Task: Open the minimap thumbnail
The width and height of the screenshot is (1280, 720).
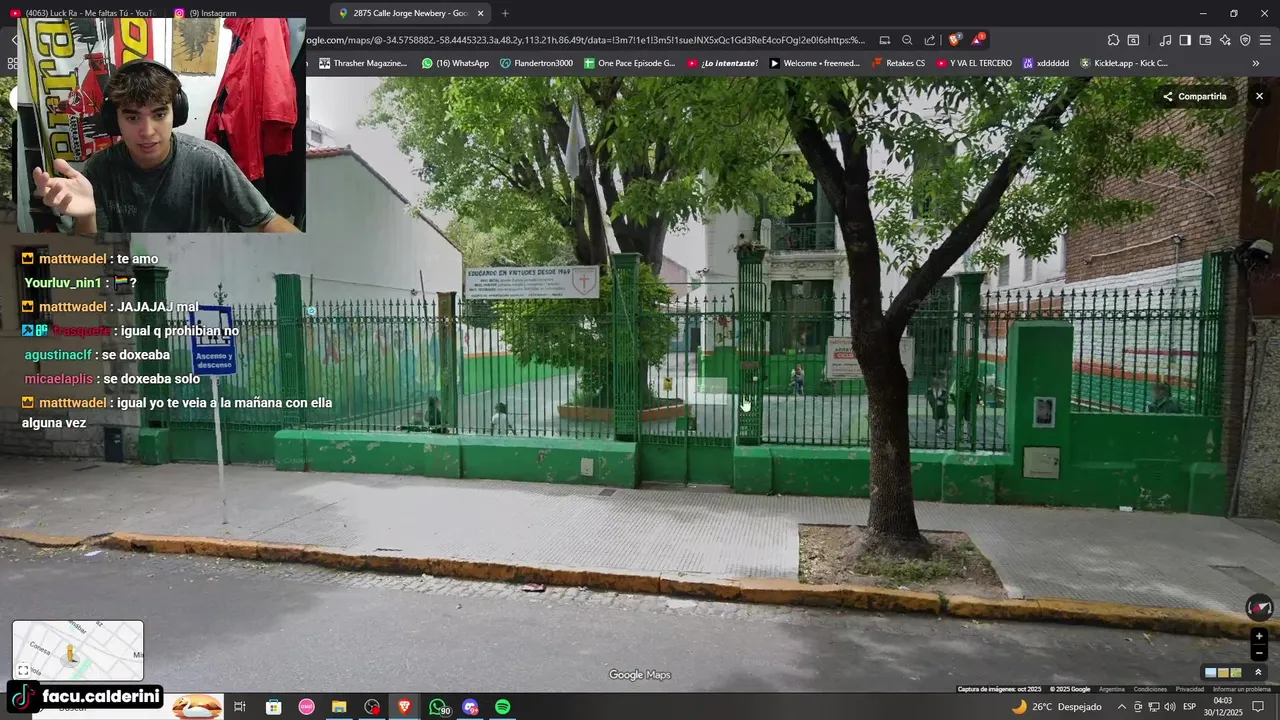Action: click(78, 650)
